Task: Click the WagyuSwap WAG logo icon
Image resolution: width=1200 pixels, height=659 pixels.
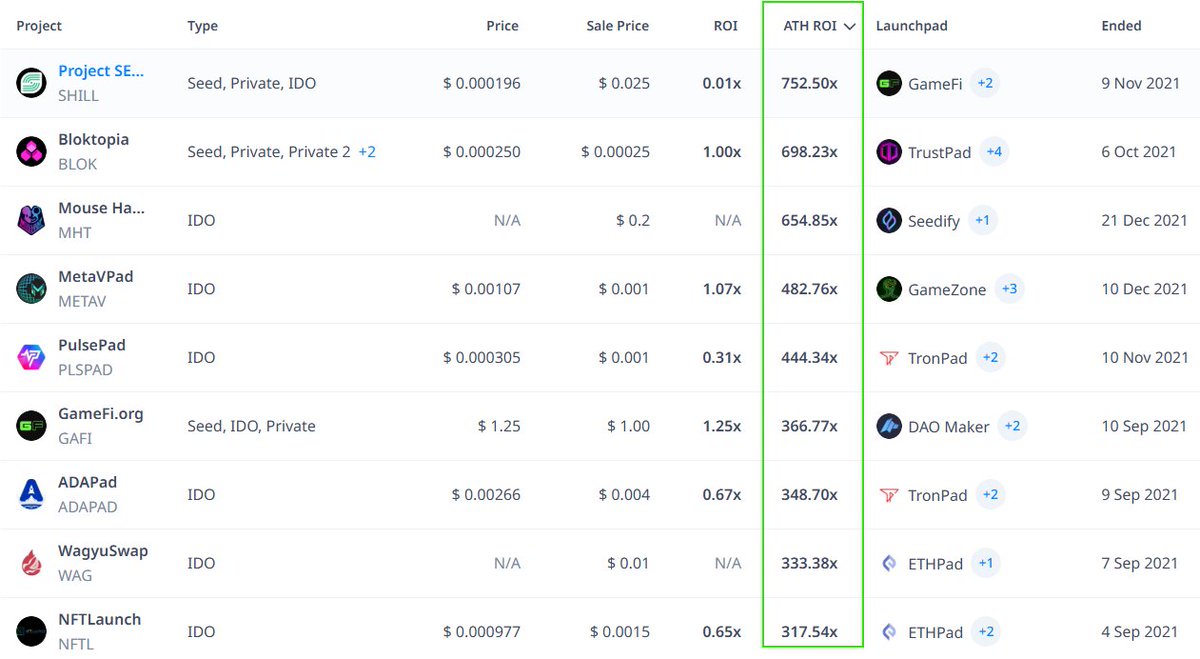Action: pos(32,563)
